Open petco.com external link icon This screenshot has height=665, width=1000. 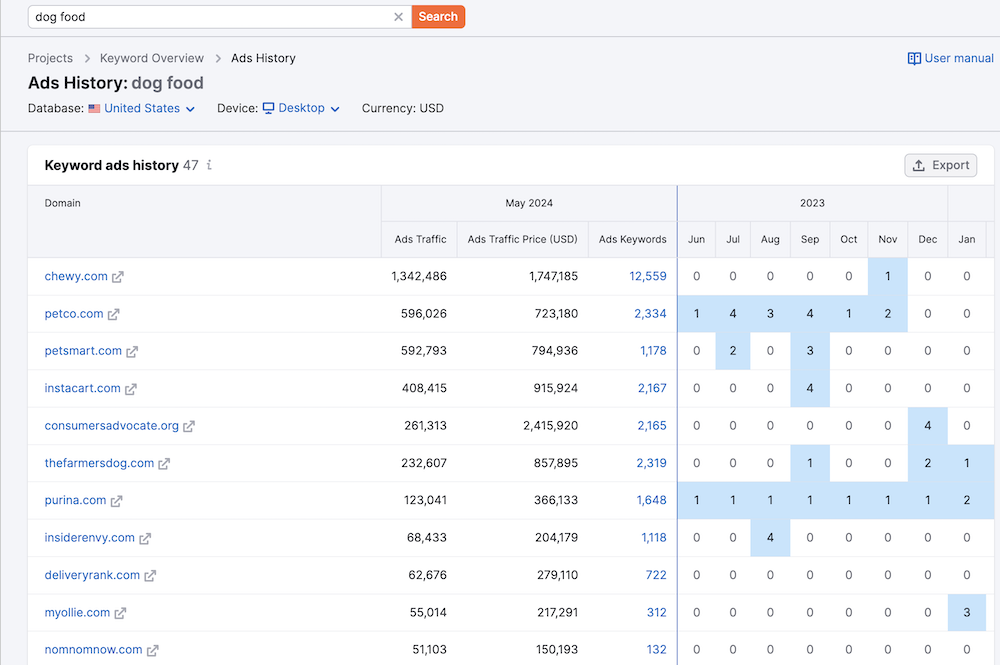click(114, 314)
